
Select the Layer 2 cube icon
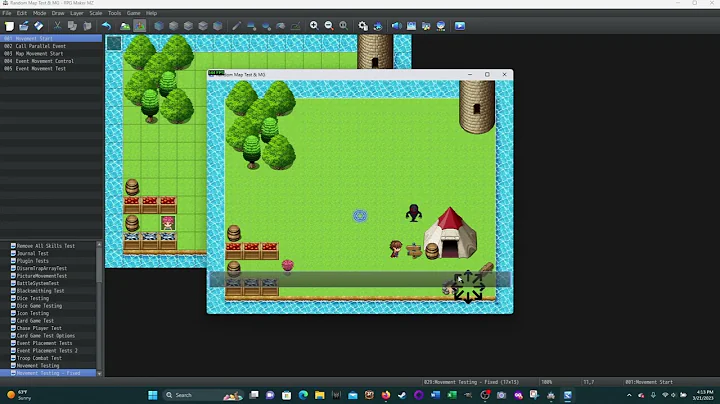click(x=188, y=26)
